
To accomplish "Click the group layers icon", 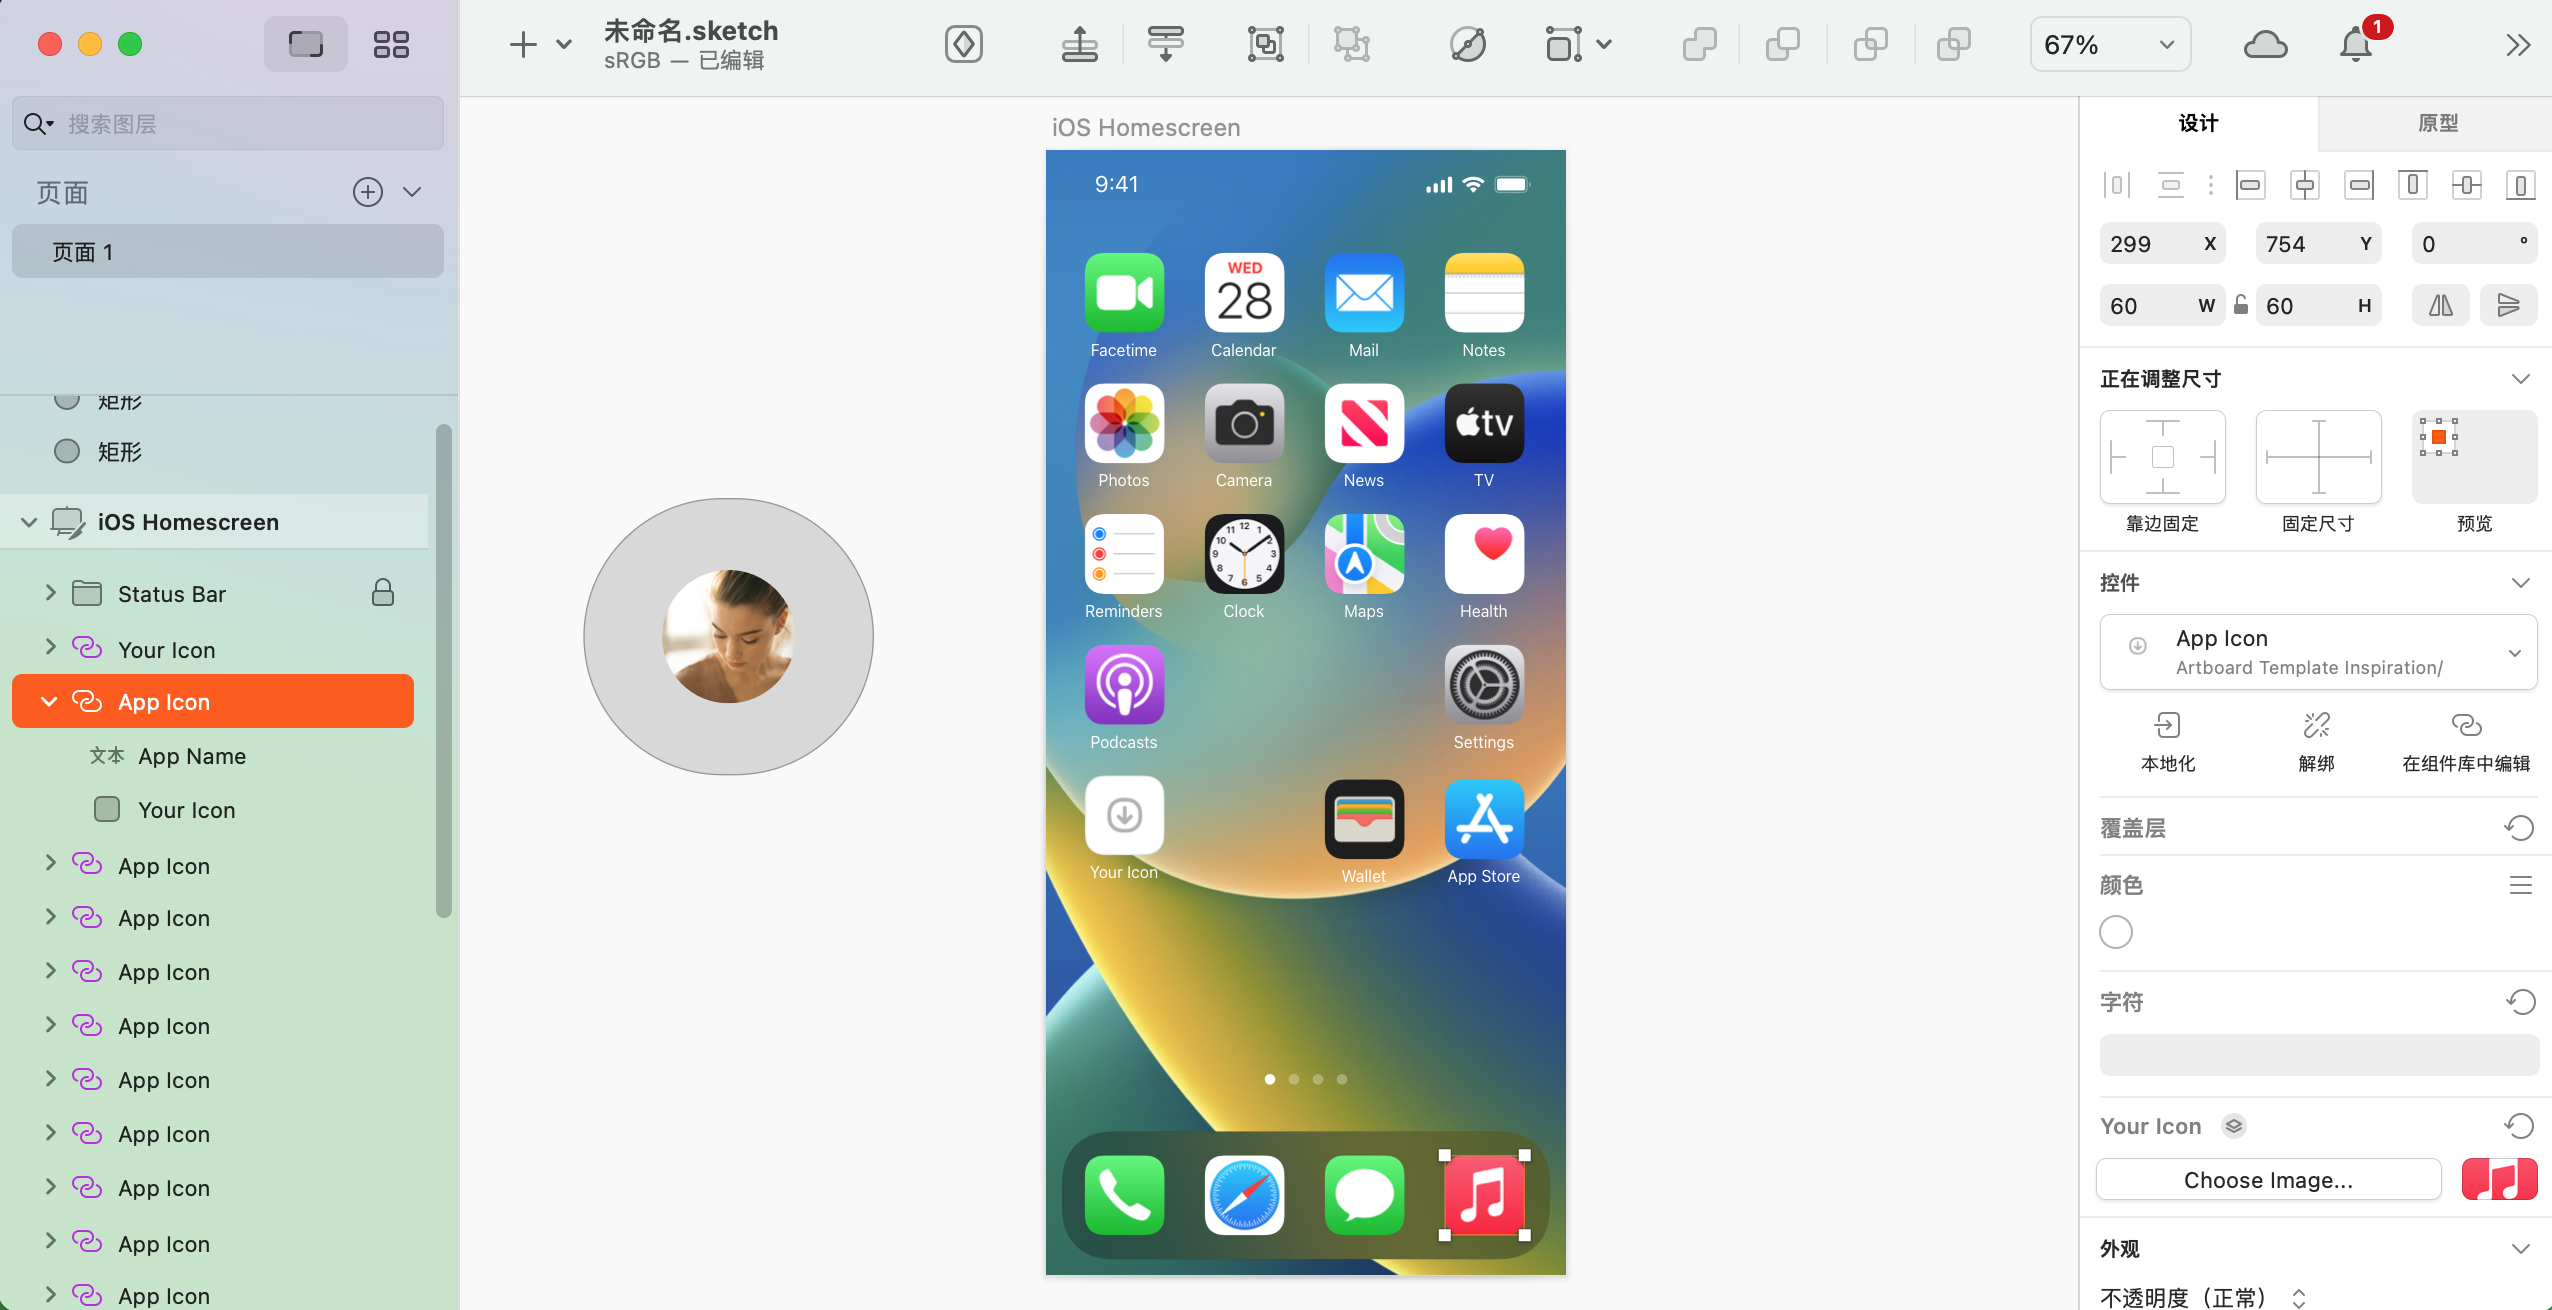I will click(x=1266, y=44).
